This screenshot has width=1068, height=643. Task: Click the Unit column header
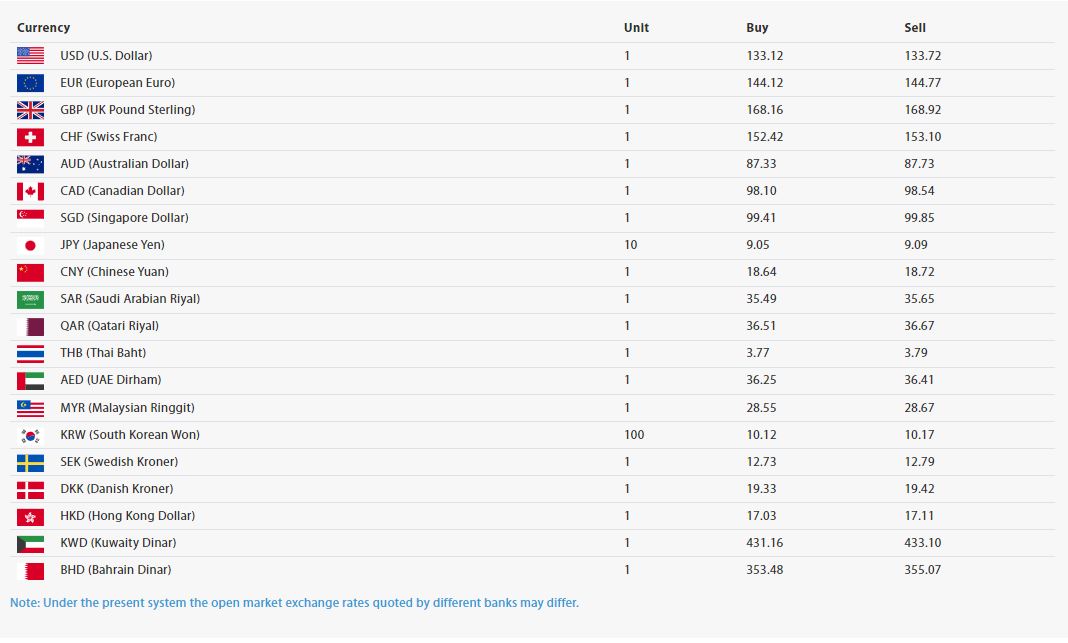click(x=636, y=28)
